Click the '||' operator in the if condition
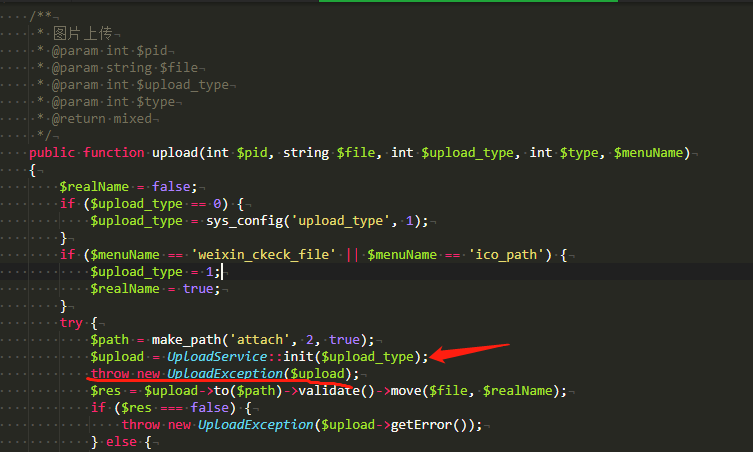The width and height of the screenshot is (753, 452). pos(352,255)
